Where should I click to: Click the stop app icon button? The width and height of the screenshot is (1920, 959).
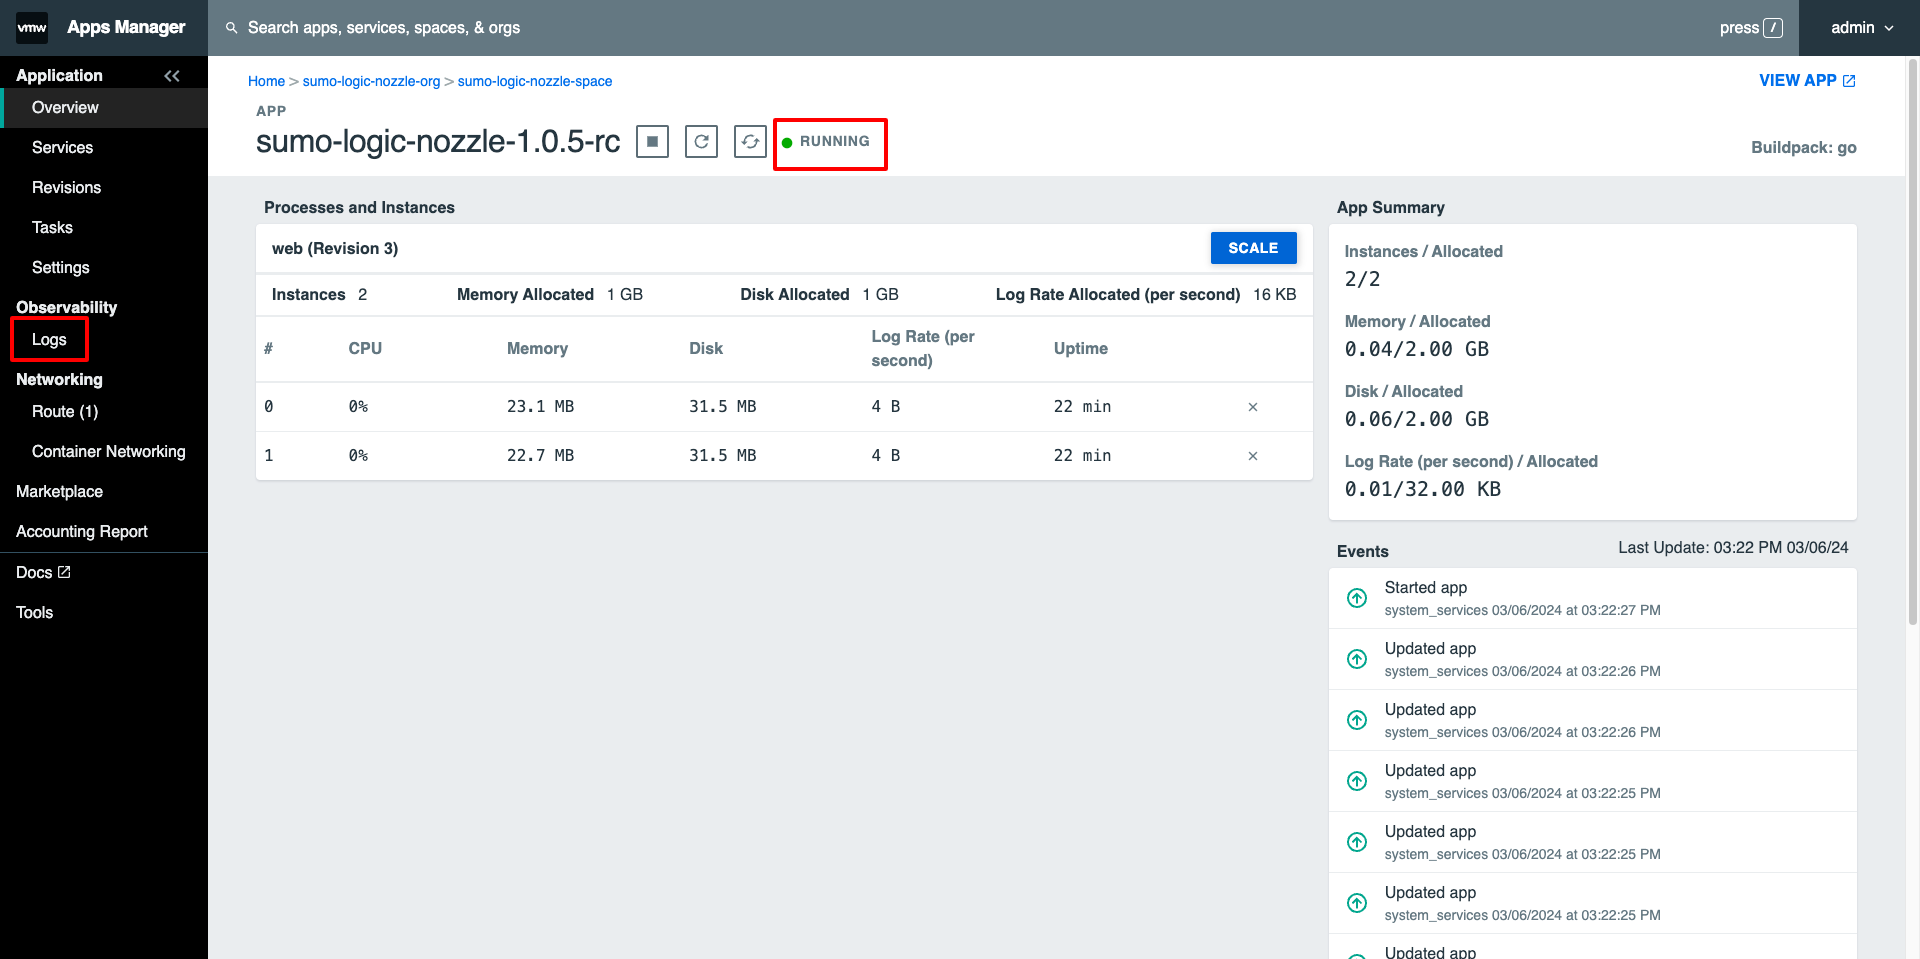click(x=652, y=142)
